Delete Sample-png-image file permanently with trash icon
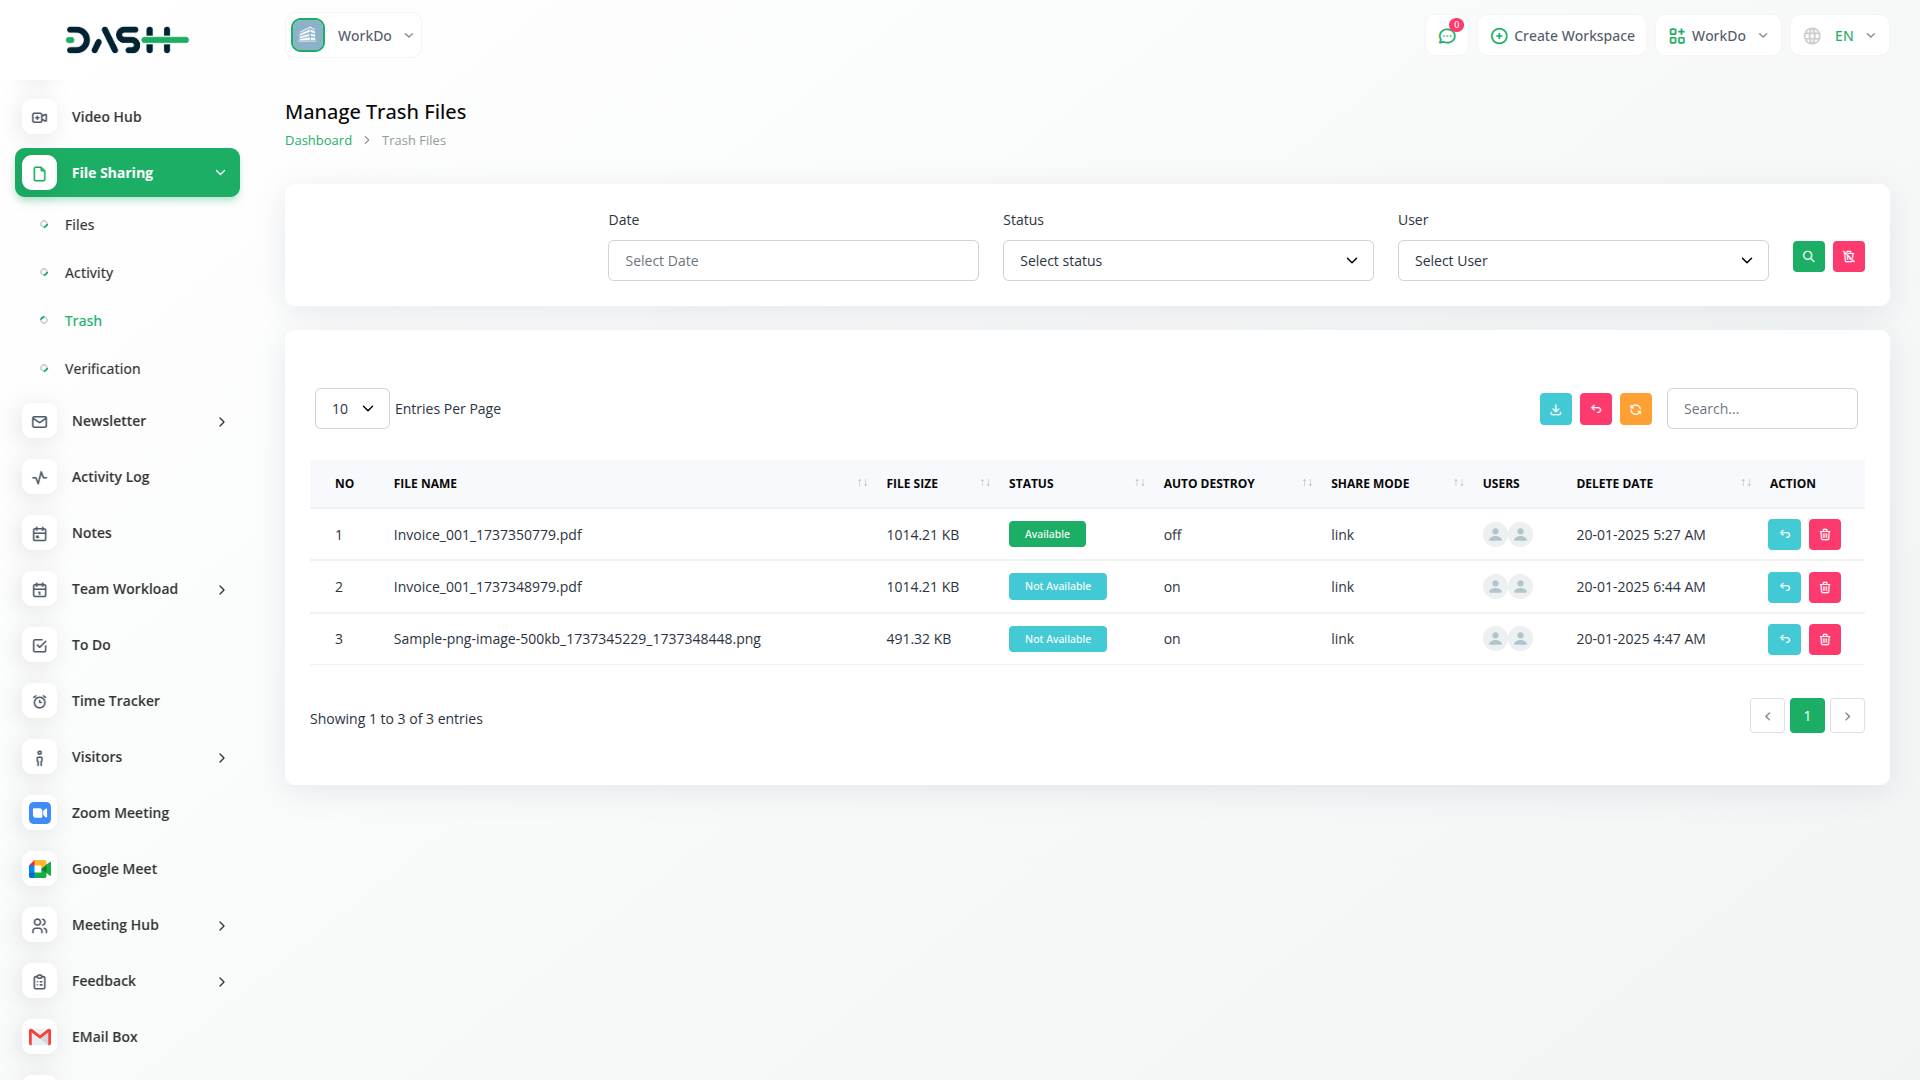This screenshot has width=1920, height=1080. (1824, 639)
